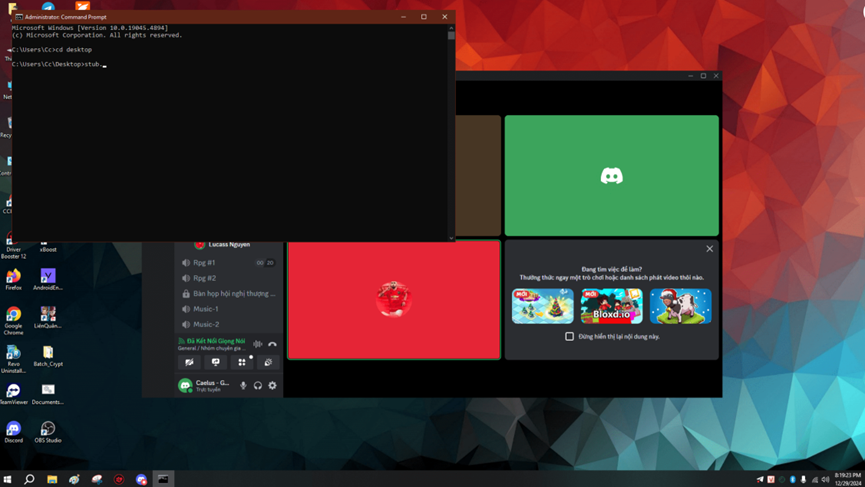
Task: Open Discord user settings gear
Action: [x=272, y=385]
